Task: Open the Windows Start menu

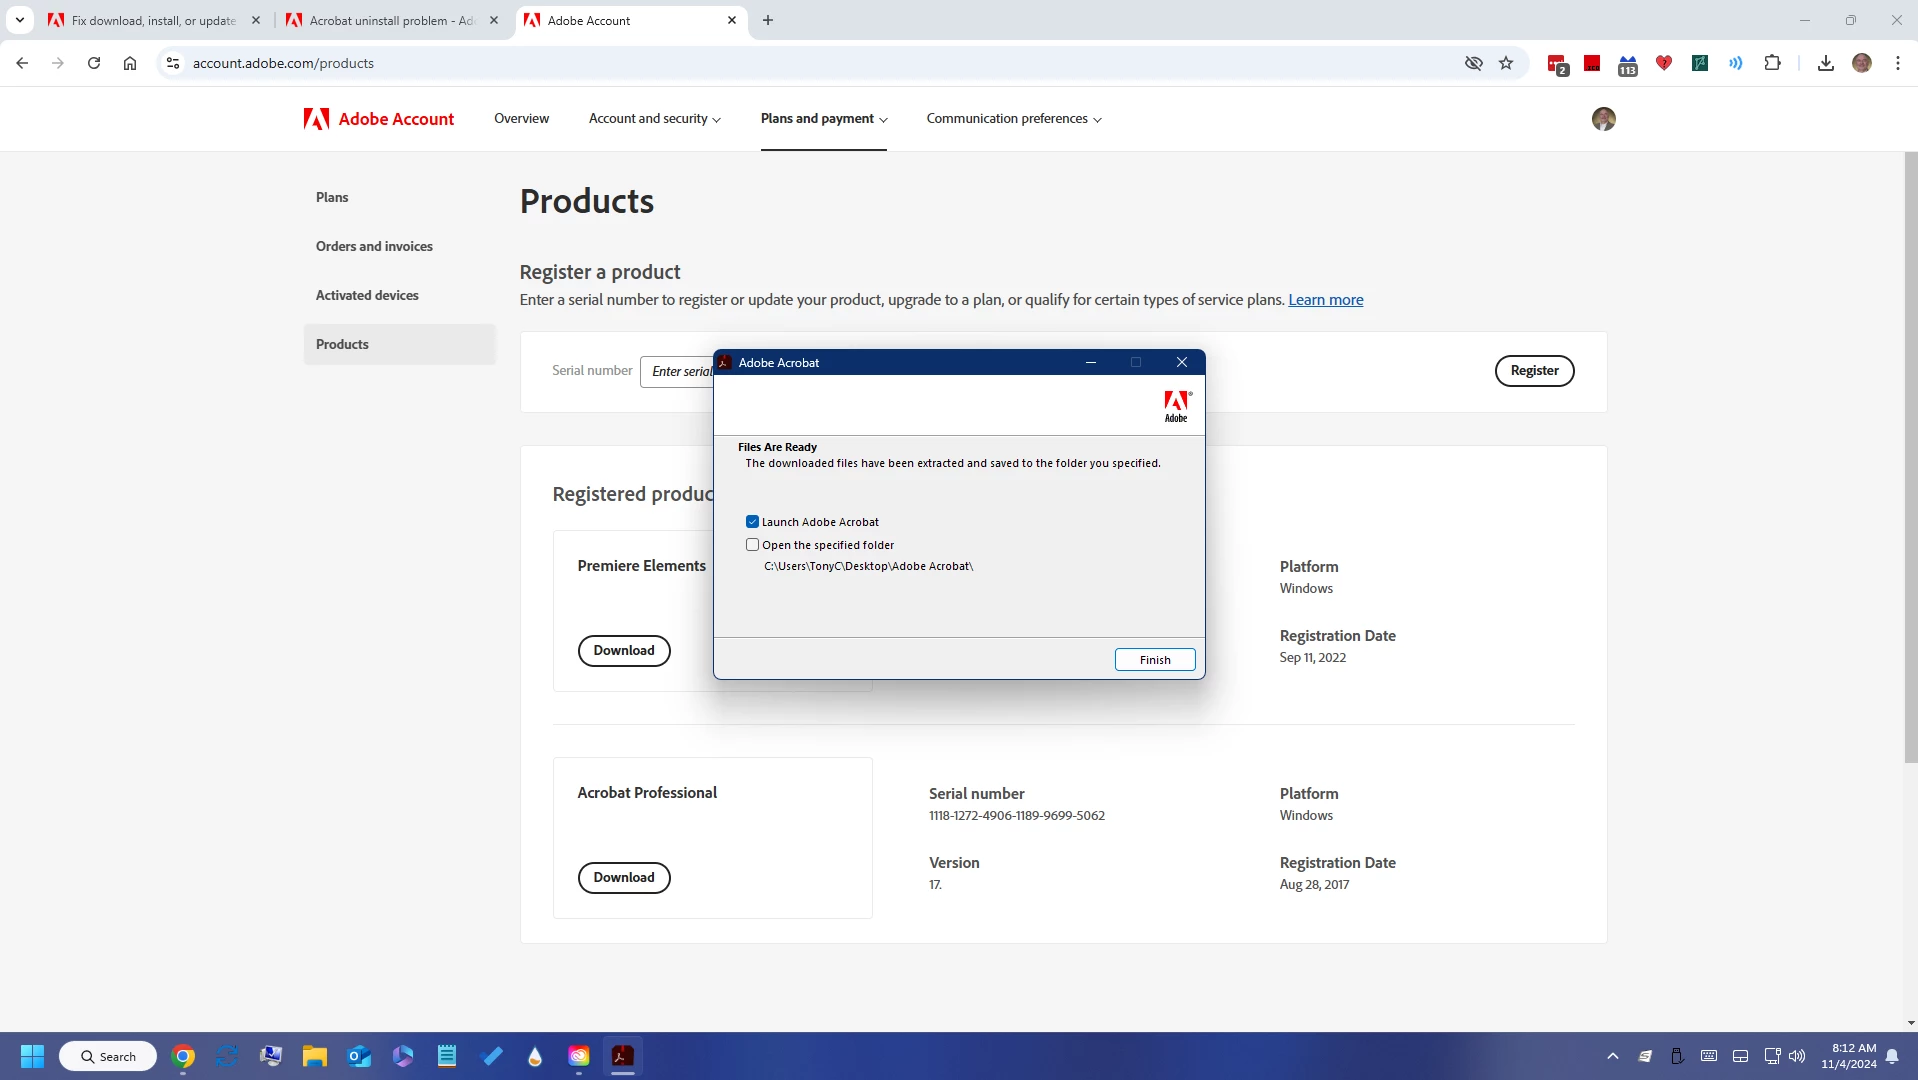Action: pos(32,1056)
